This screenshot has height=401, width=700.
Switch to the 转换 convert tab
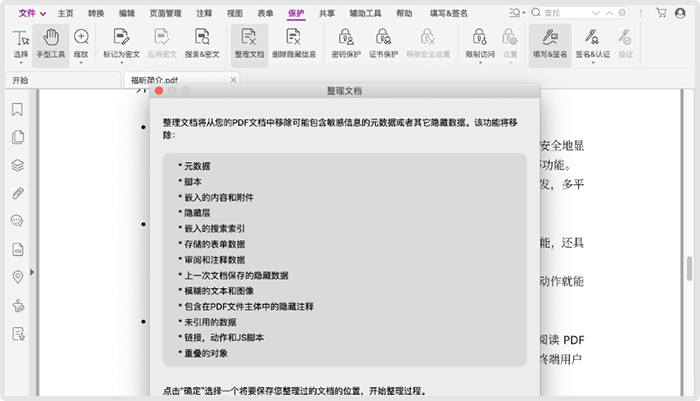(x=96, y=13)
